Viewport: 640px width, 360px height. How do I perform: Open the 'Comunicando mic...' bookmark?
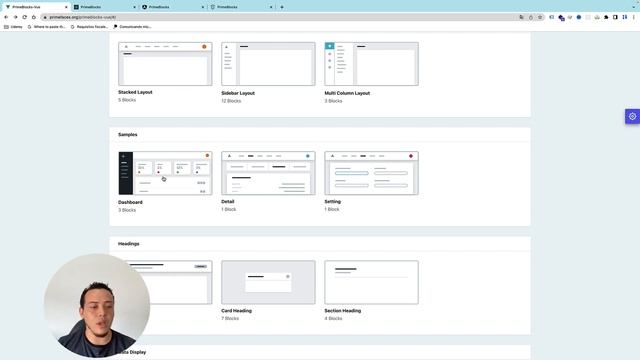click(132, 27)
